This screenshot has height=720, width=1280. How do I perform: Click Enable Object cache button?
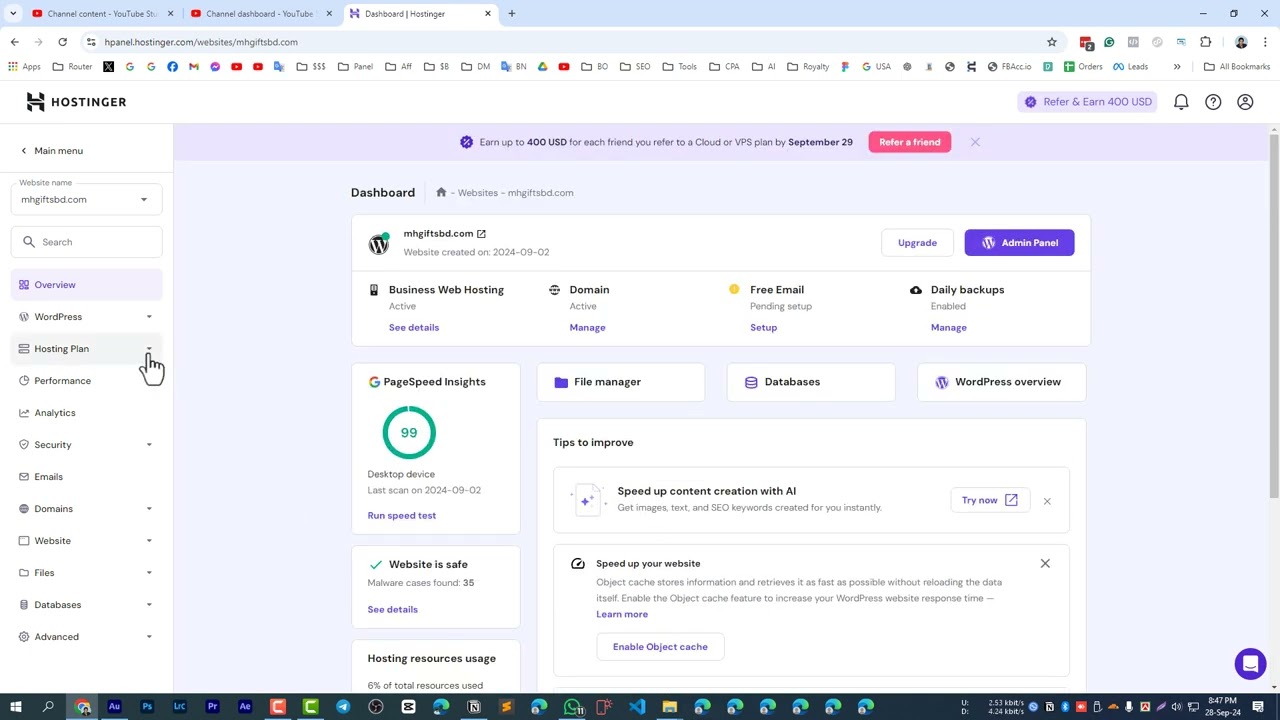[660, 647]
